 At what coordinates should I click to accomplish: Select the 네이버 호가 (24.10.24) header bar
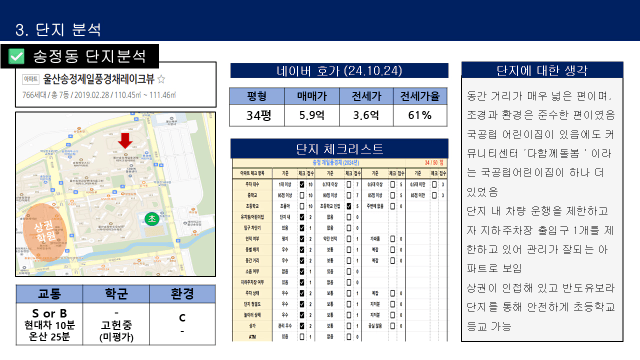339,71
